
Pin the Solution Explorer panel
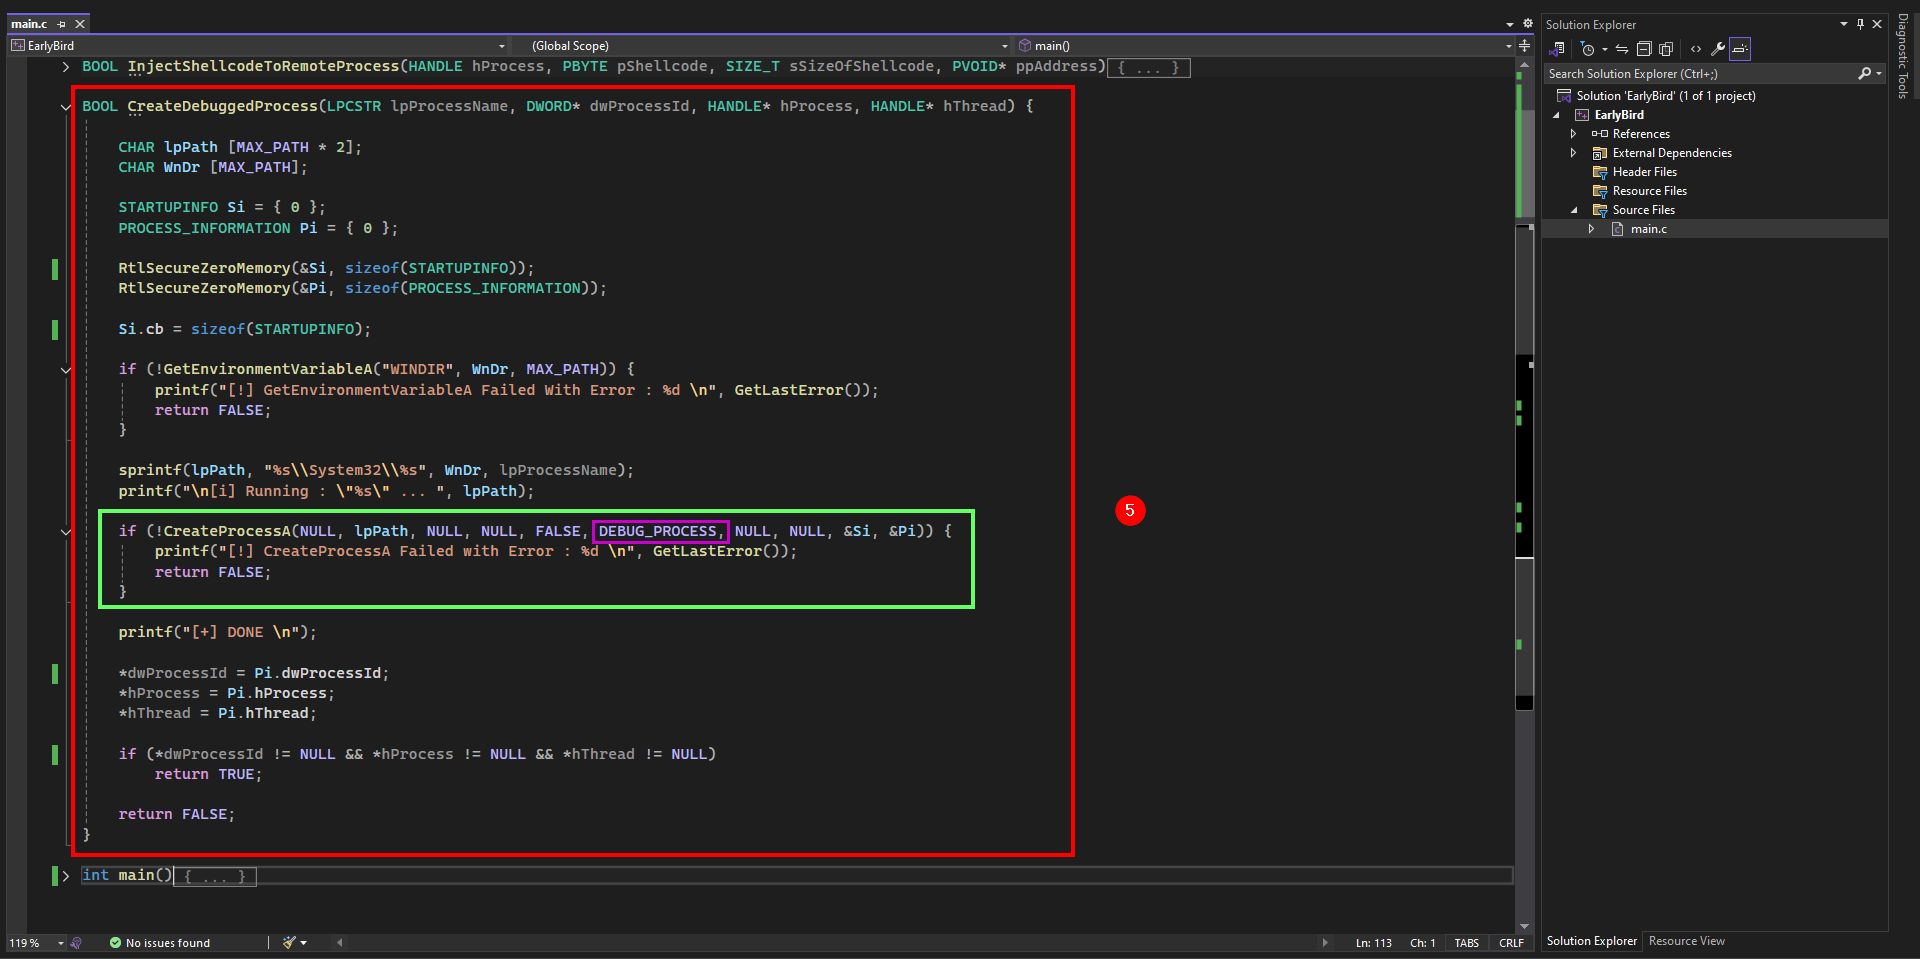pyautogui.click(x=1860, y=24)
